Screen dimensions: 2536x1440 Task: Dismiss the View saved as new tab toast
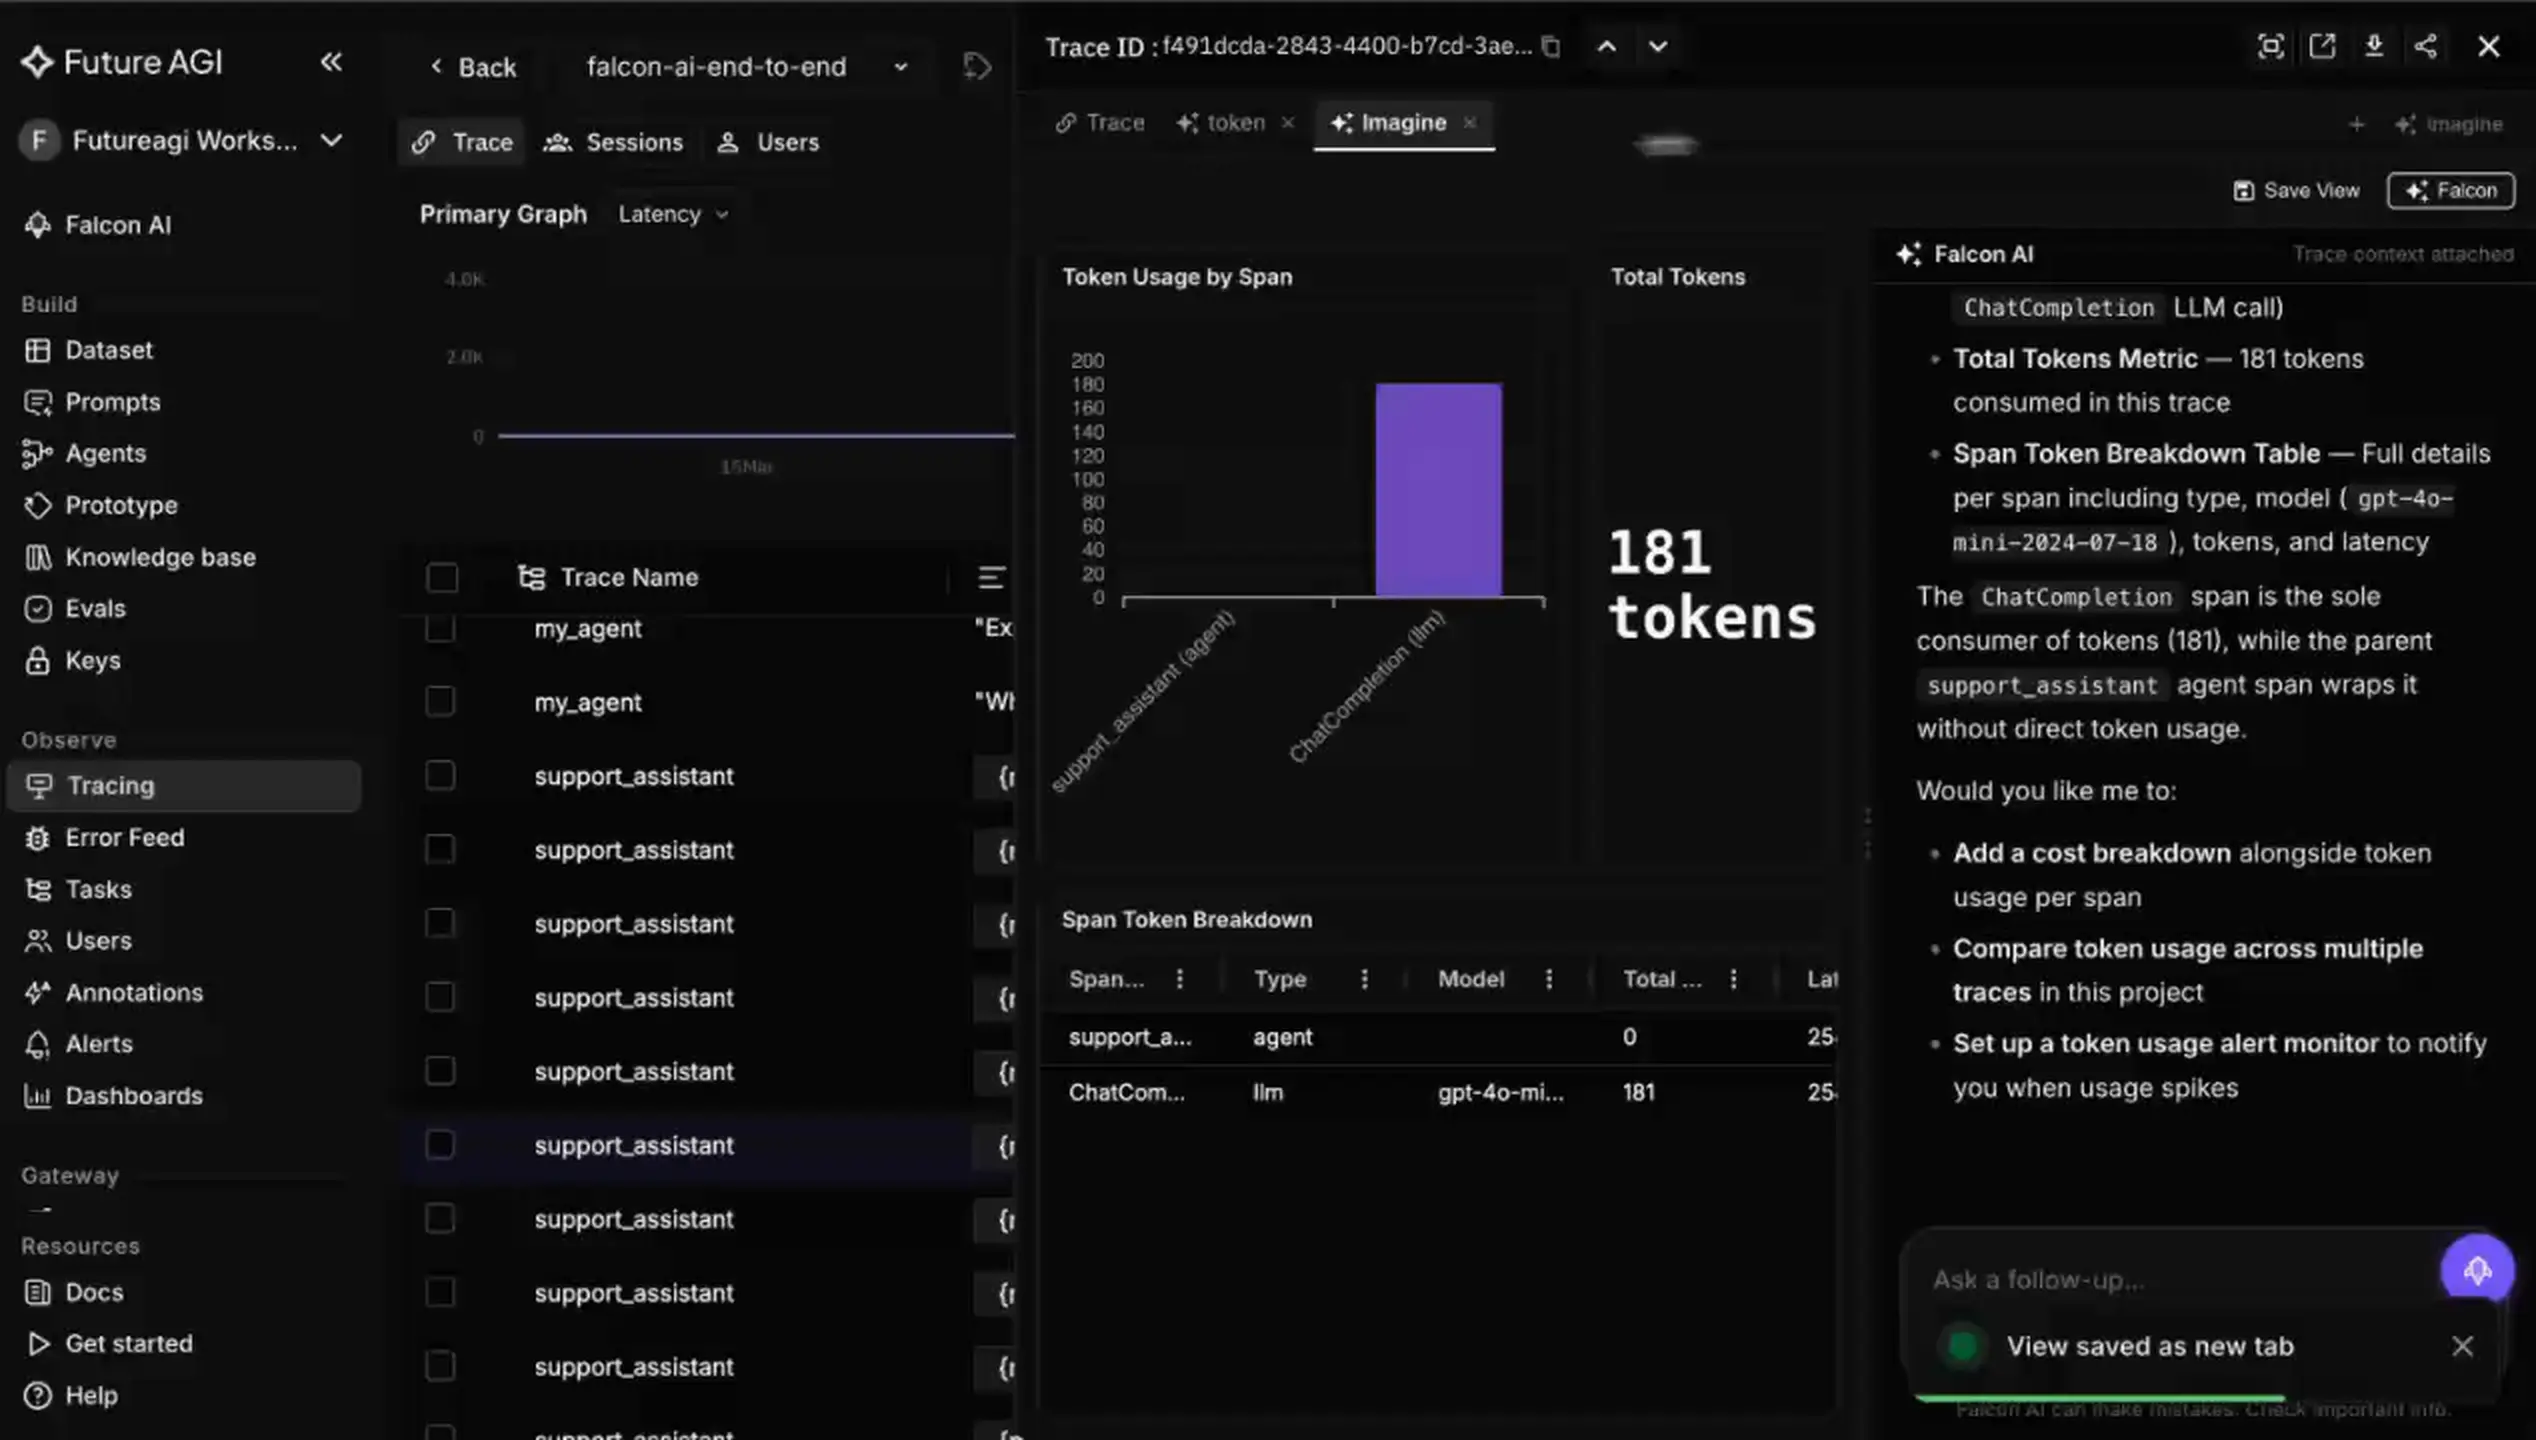coord(2462,1346)
